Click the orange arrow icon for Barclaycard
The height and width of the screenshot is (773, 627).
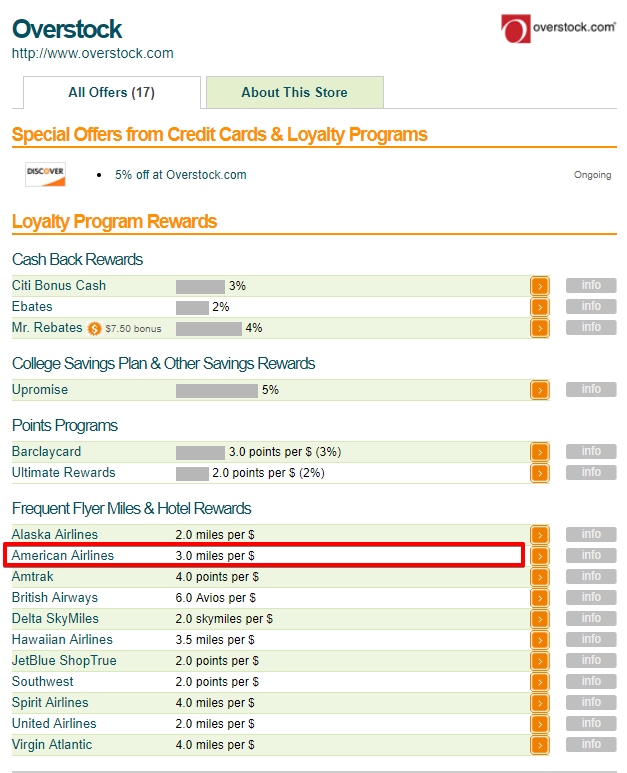point(540,452)
